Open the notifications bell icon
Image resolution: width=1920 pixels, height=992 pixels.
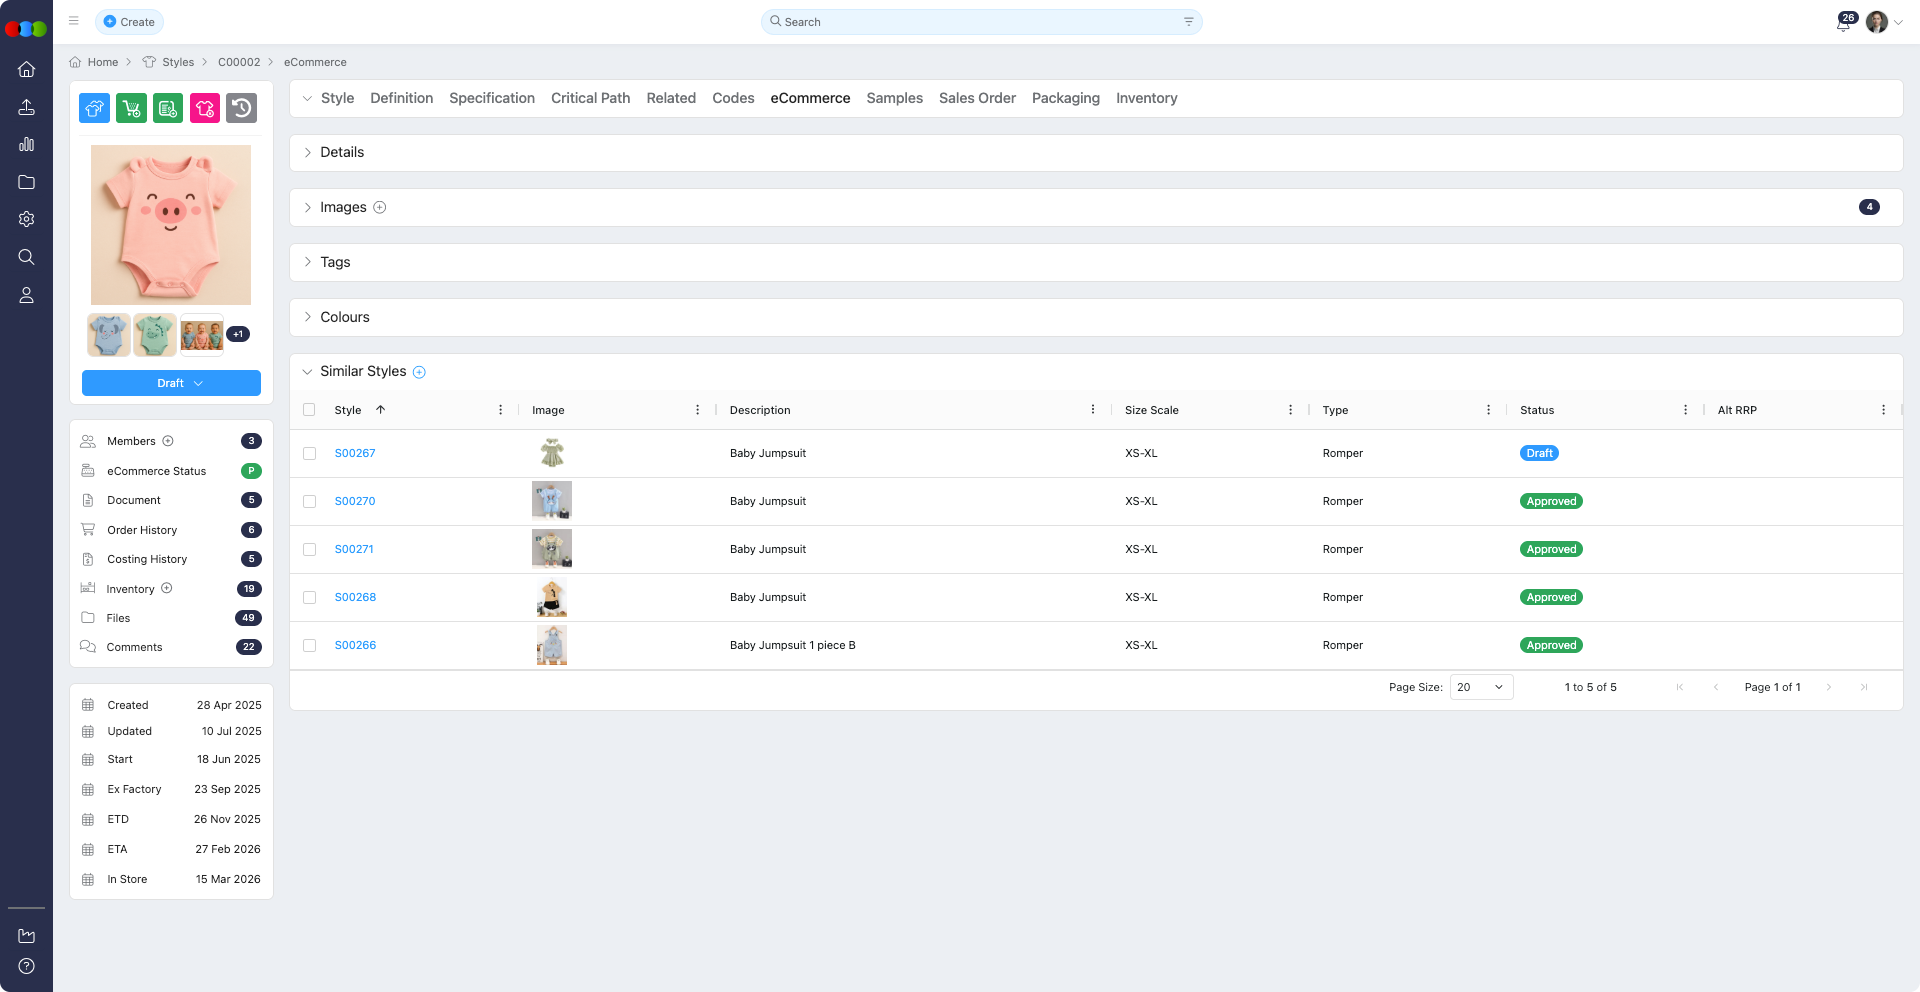(x=1843, y=23)
